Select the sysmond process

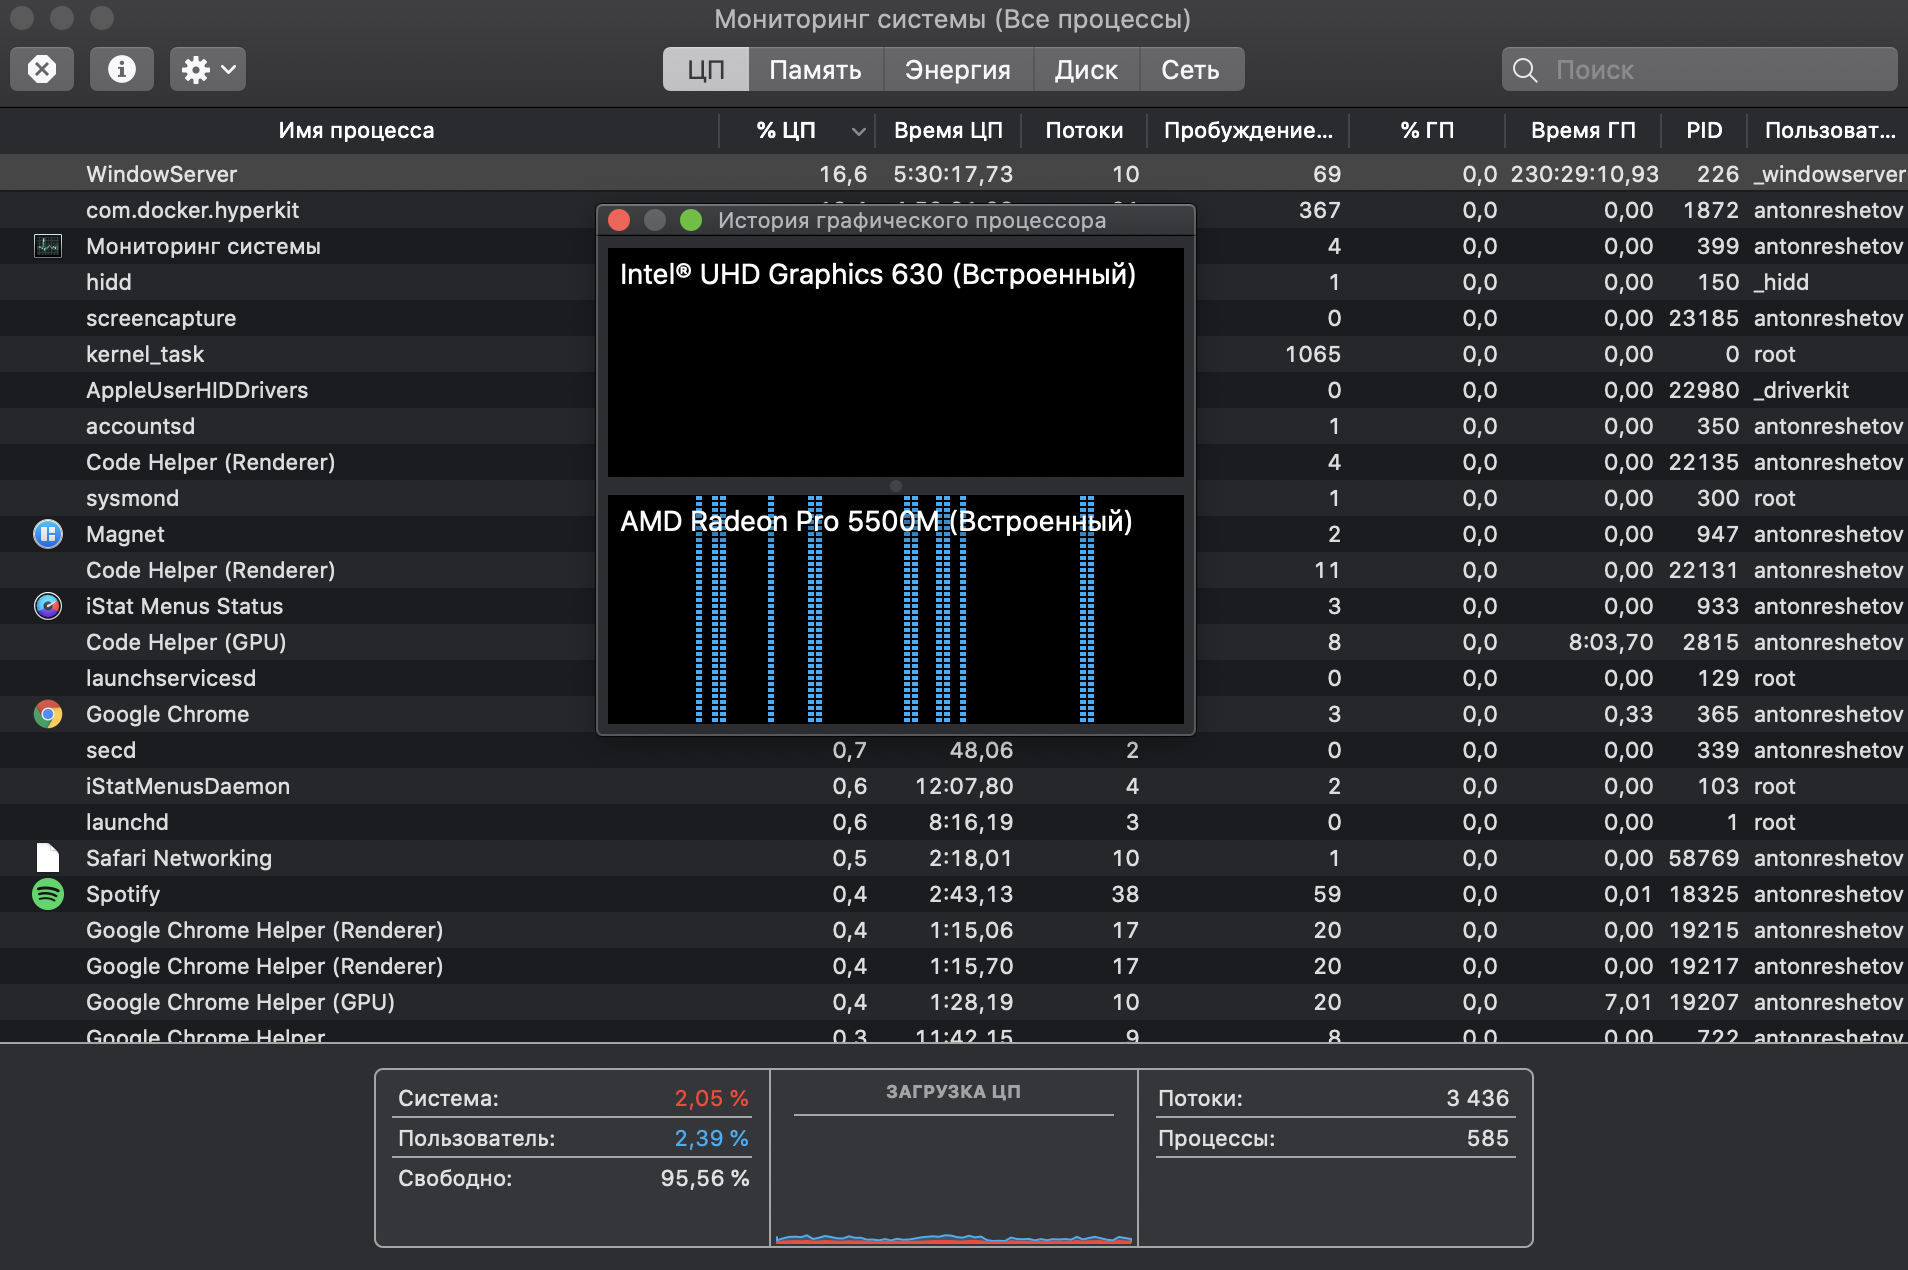132,498
